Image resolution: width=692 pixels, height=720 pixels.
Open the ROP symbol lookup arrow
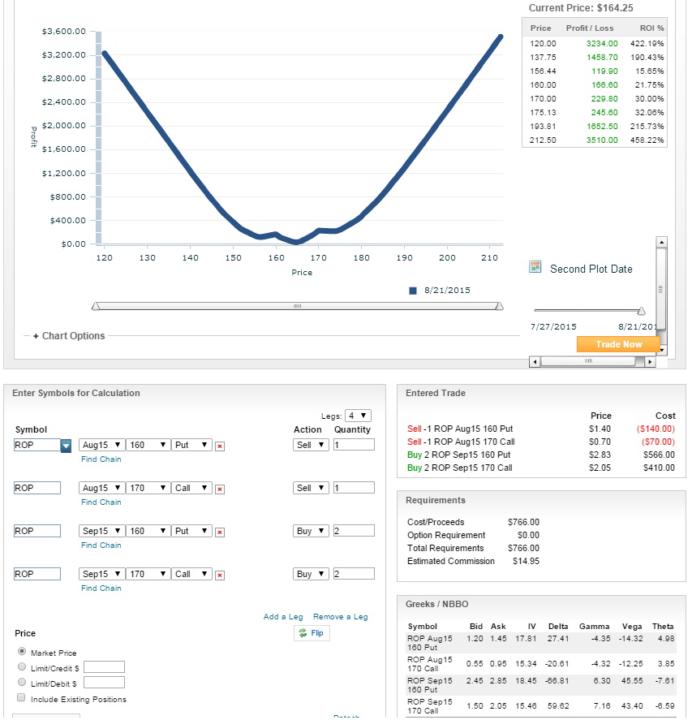click(66, 445)
